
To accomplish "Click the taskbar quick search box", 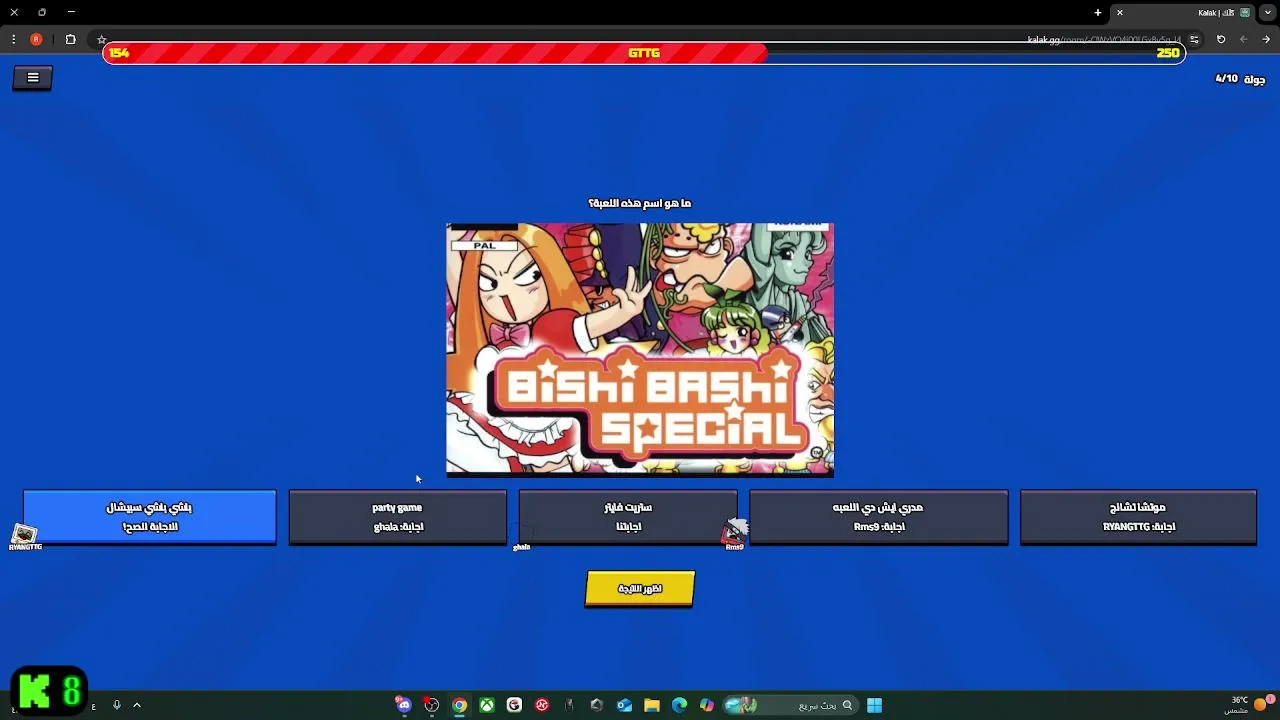I will 790,705.
